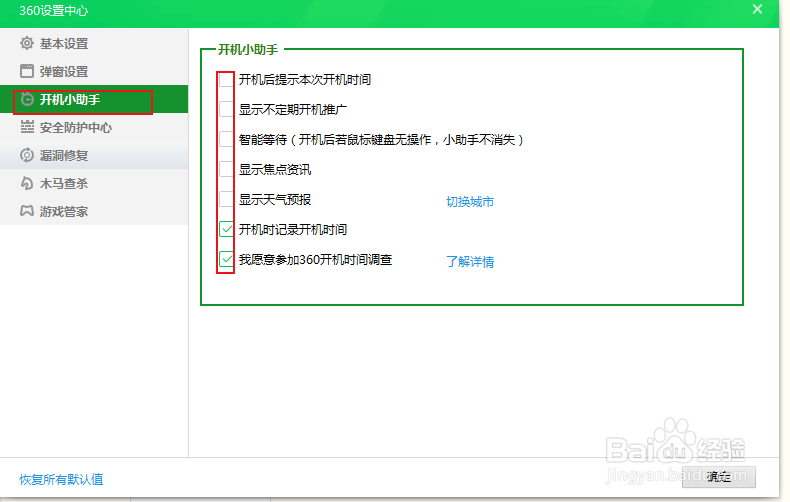Click the 开机小助手 group heading
The width and height of the screenshot is (790, 502).
248,49
